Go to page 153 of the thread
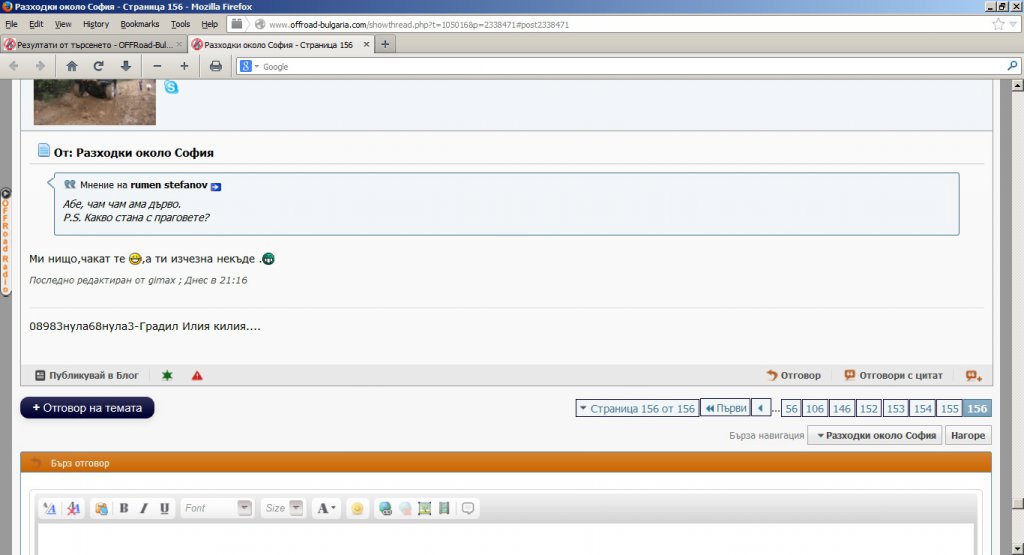This screenshot has width=1024, height=555. 895,408
